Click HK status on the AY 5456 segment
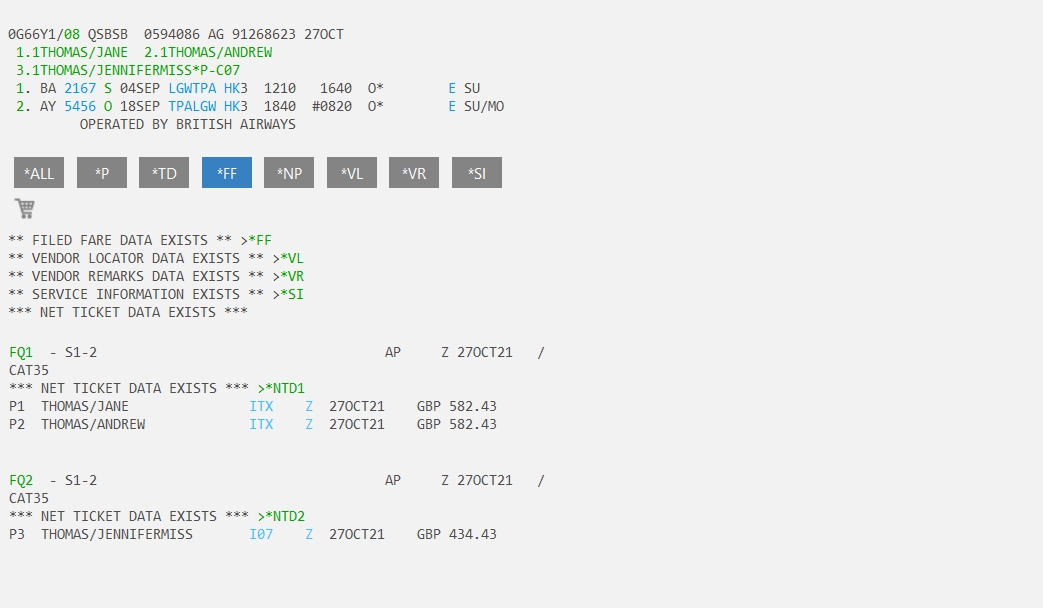The height and width of the screenshot is (608, 1043). coord(231,106)
